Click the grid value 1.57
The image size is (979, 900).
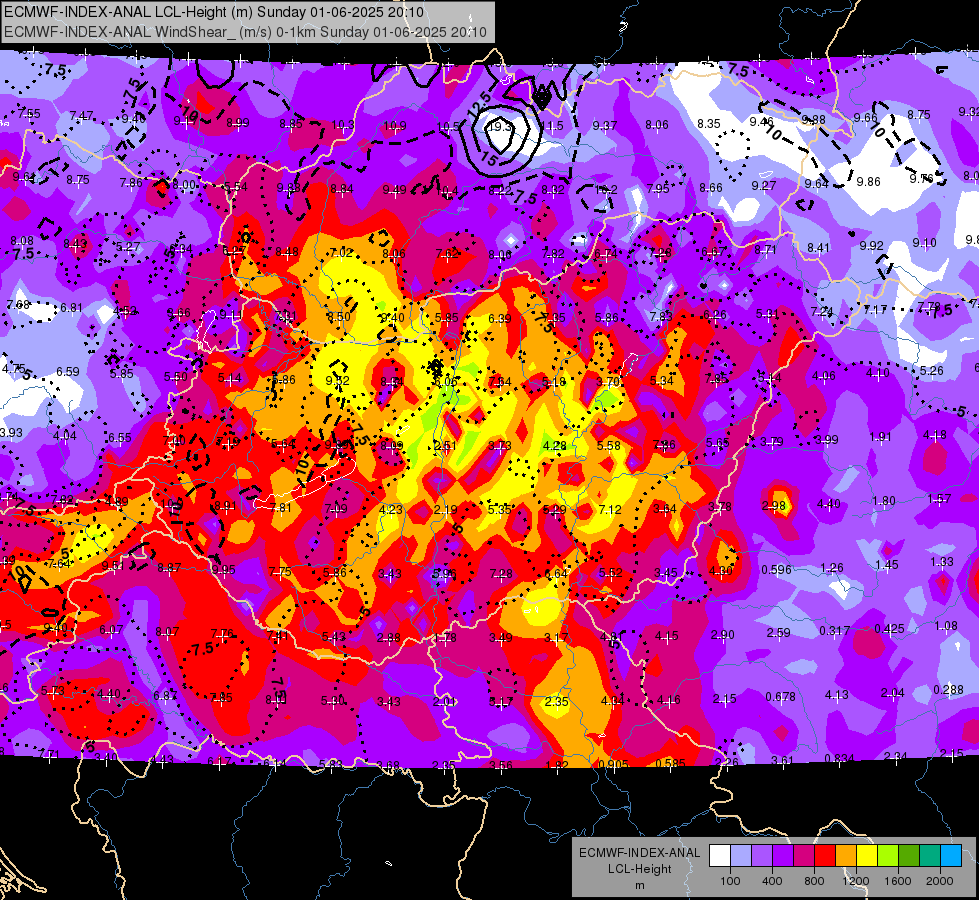click(x=939, y=498)
